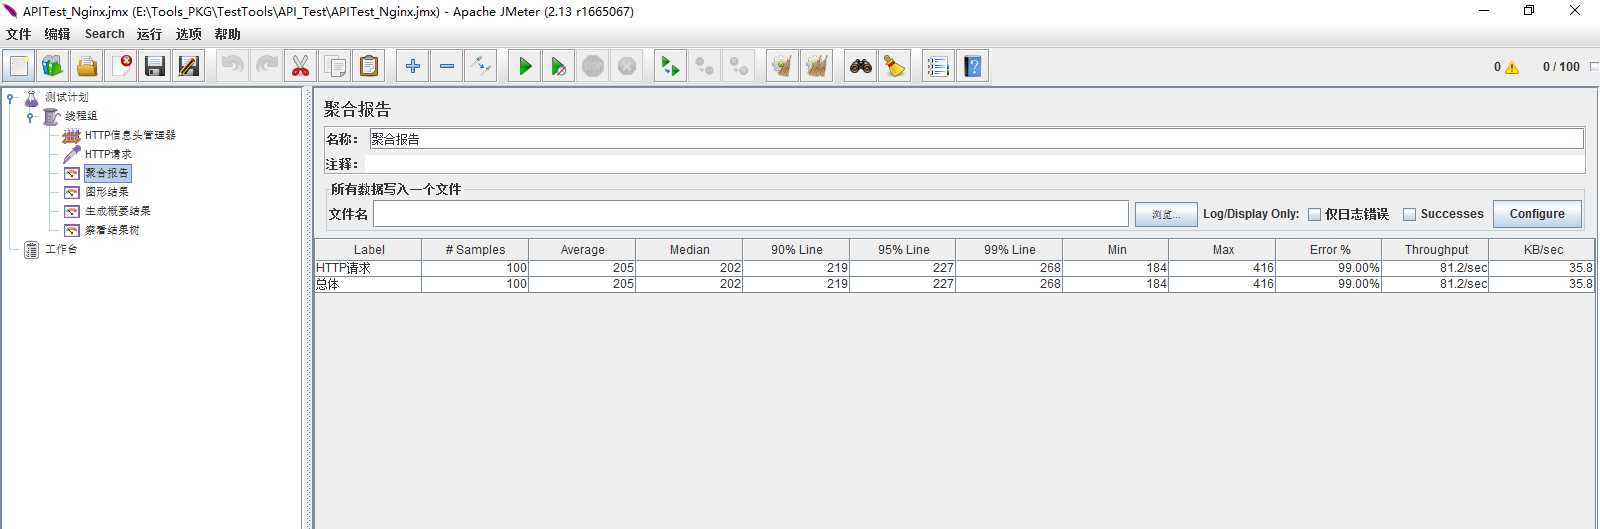The image size is (1600, 529).
Task: Open the Search menu
Action: coord(104,34)
